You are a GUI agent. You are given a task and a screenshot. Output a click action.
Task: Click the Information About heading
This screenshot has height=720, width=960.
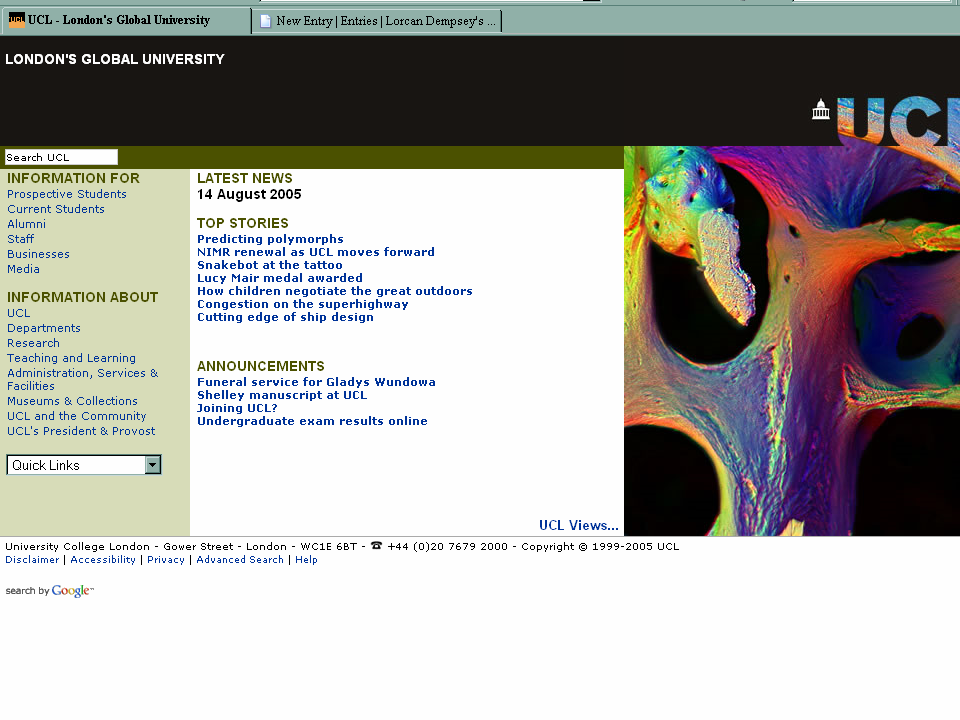tap(83, 297)
